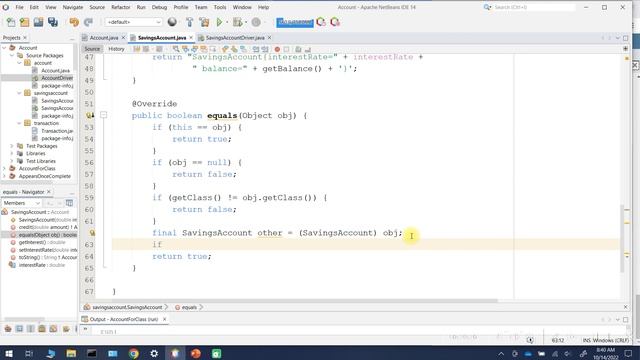This screenshot has height=360, width=640.
Task: Open the Windows Start menu
Action: 9,353
